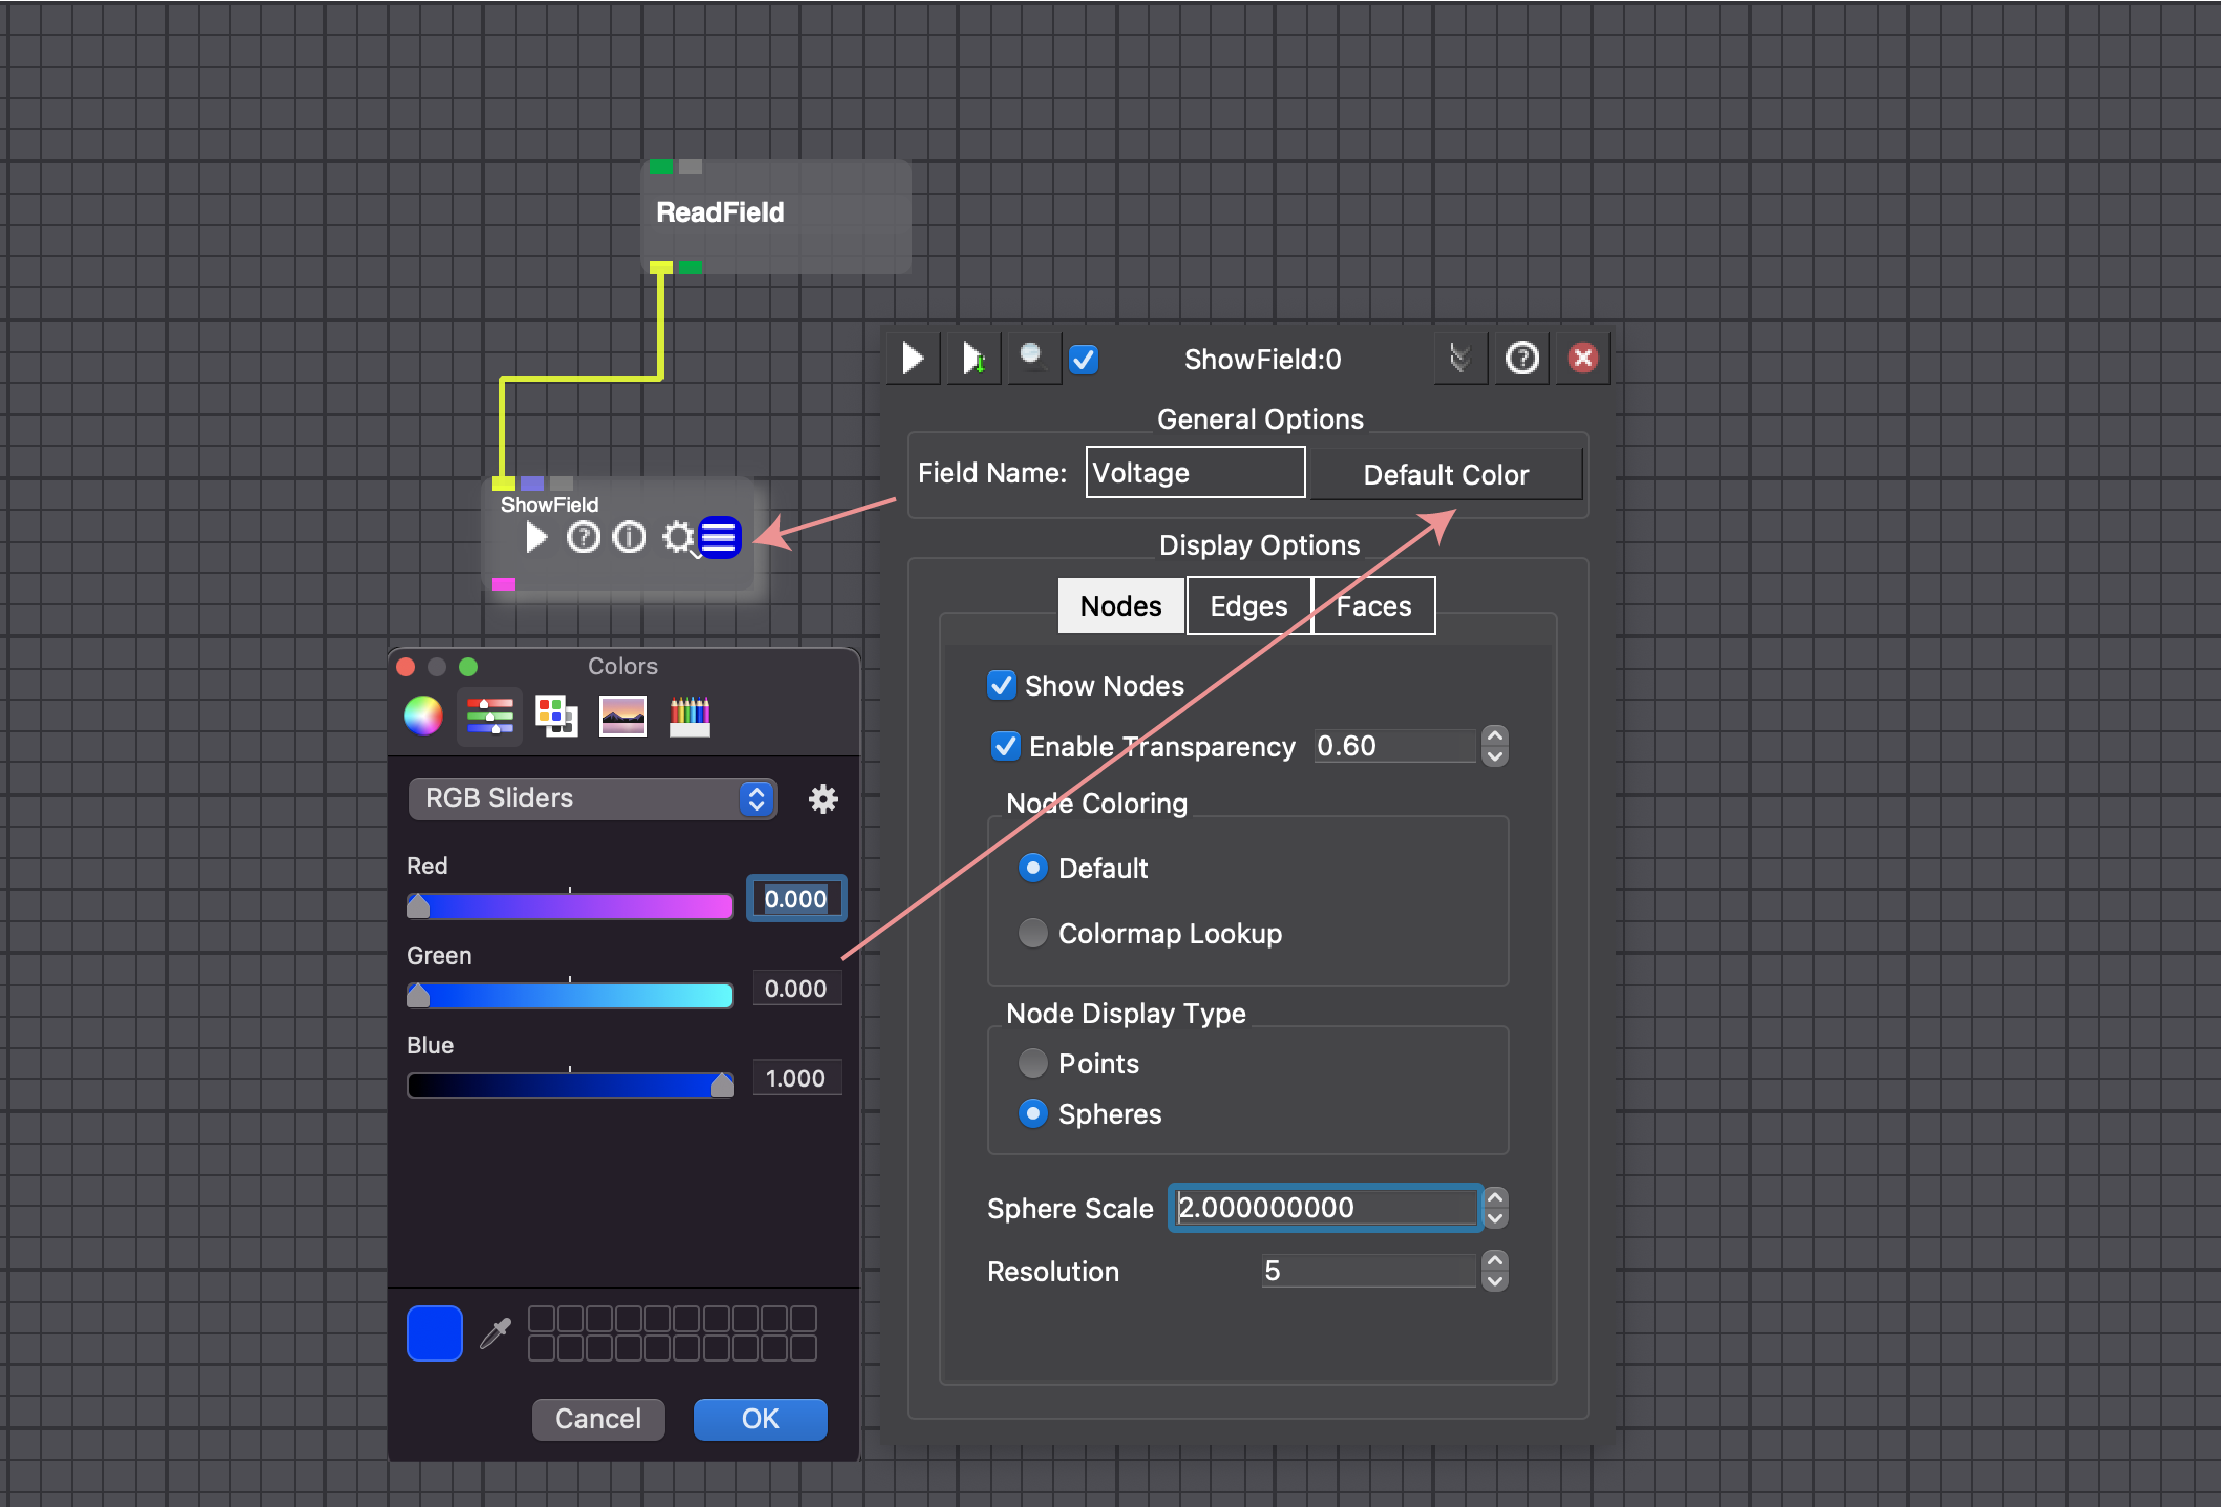Select the color sliders tab in Colors window
Screen dimensions: 2221x1508
coord(490,716)
